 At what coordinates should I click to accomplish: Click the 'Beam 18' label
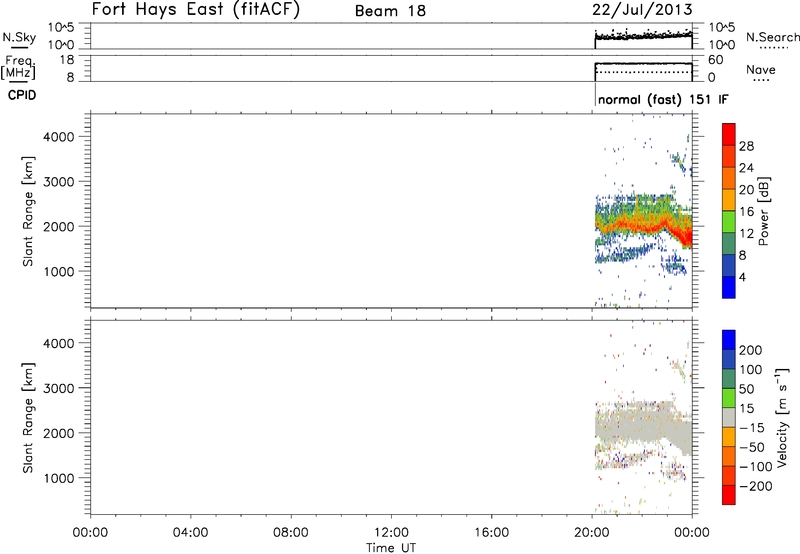tap(390, 11)
